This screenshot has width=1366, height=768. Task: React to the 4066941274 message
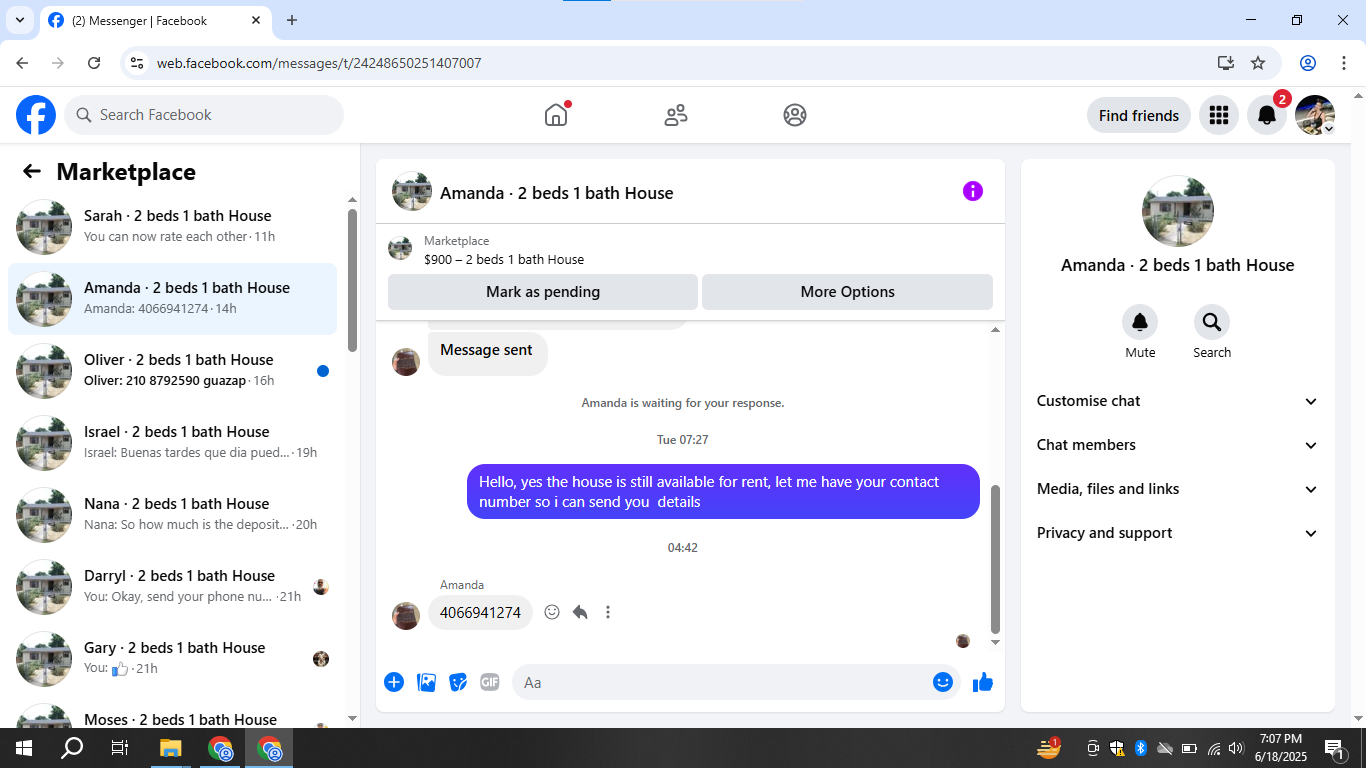(552, 612)
